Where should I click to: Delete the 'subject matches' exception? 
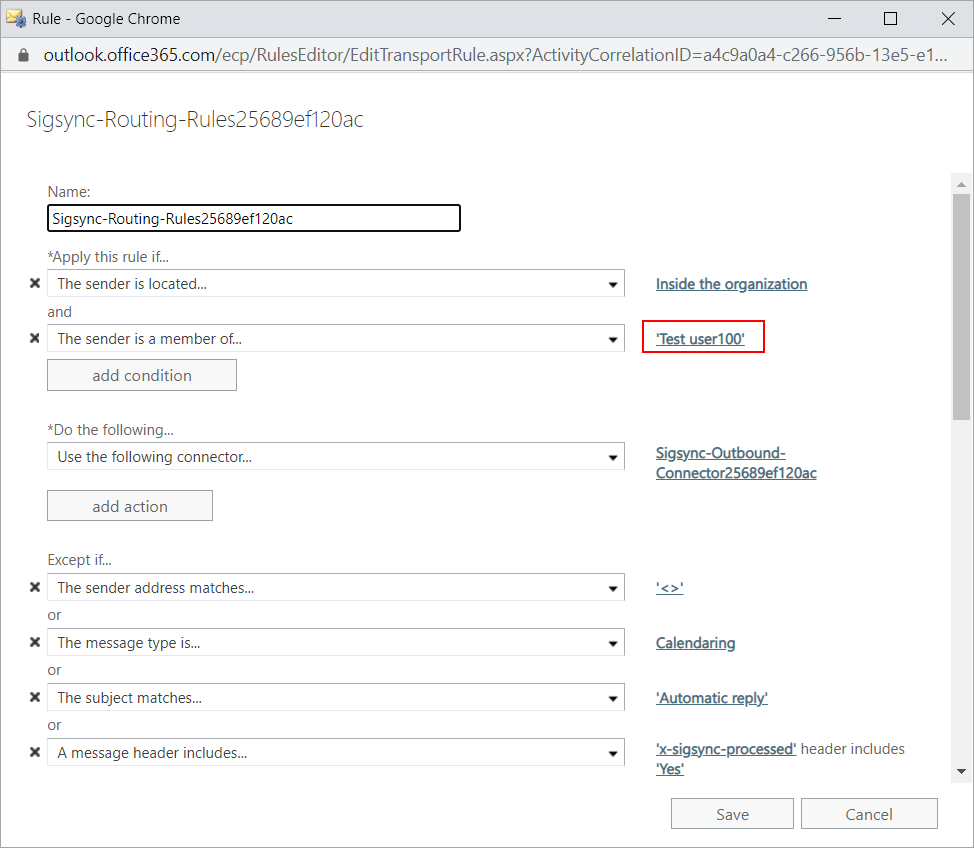(x=35, y=698)
